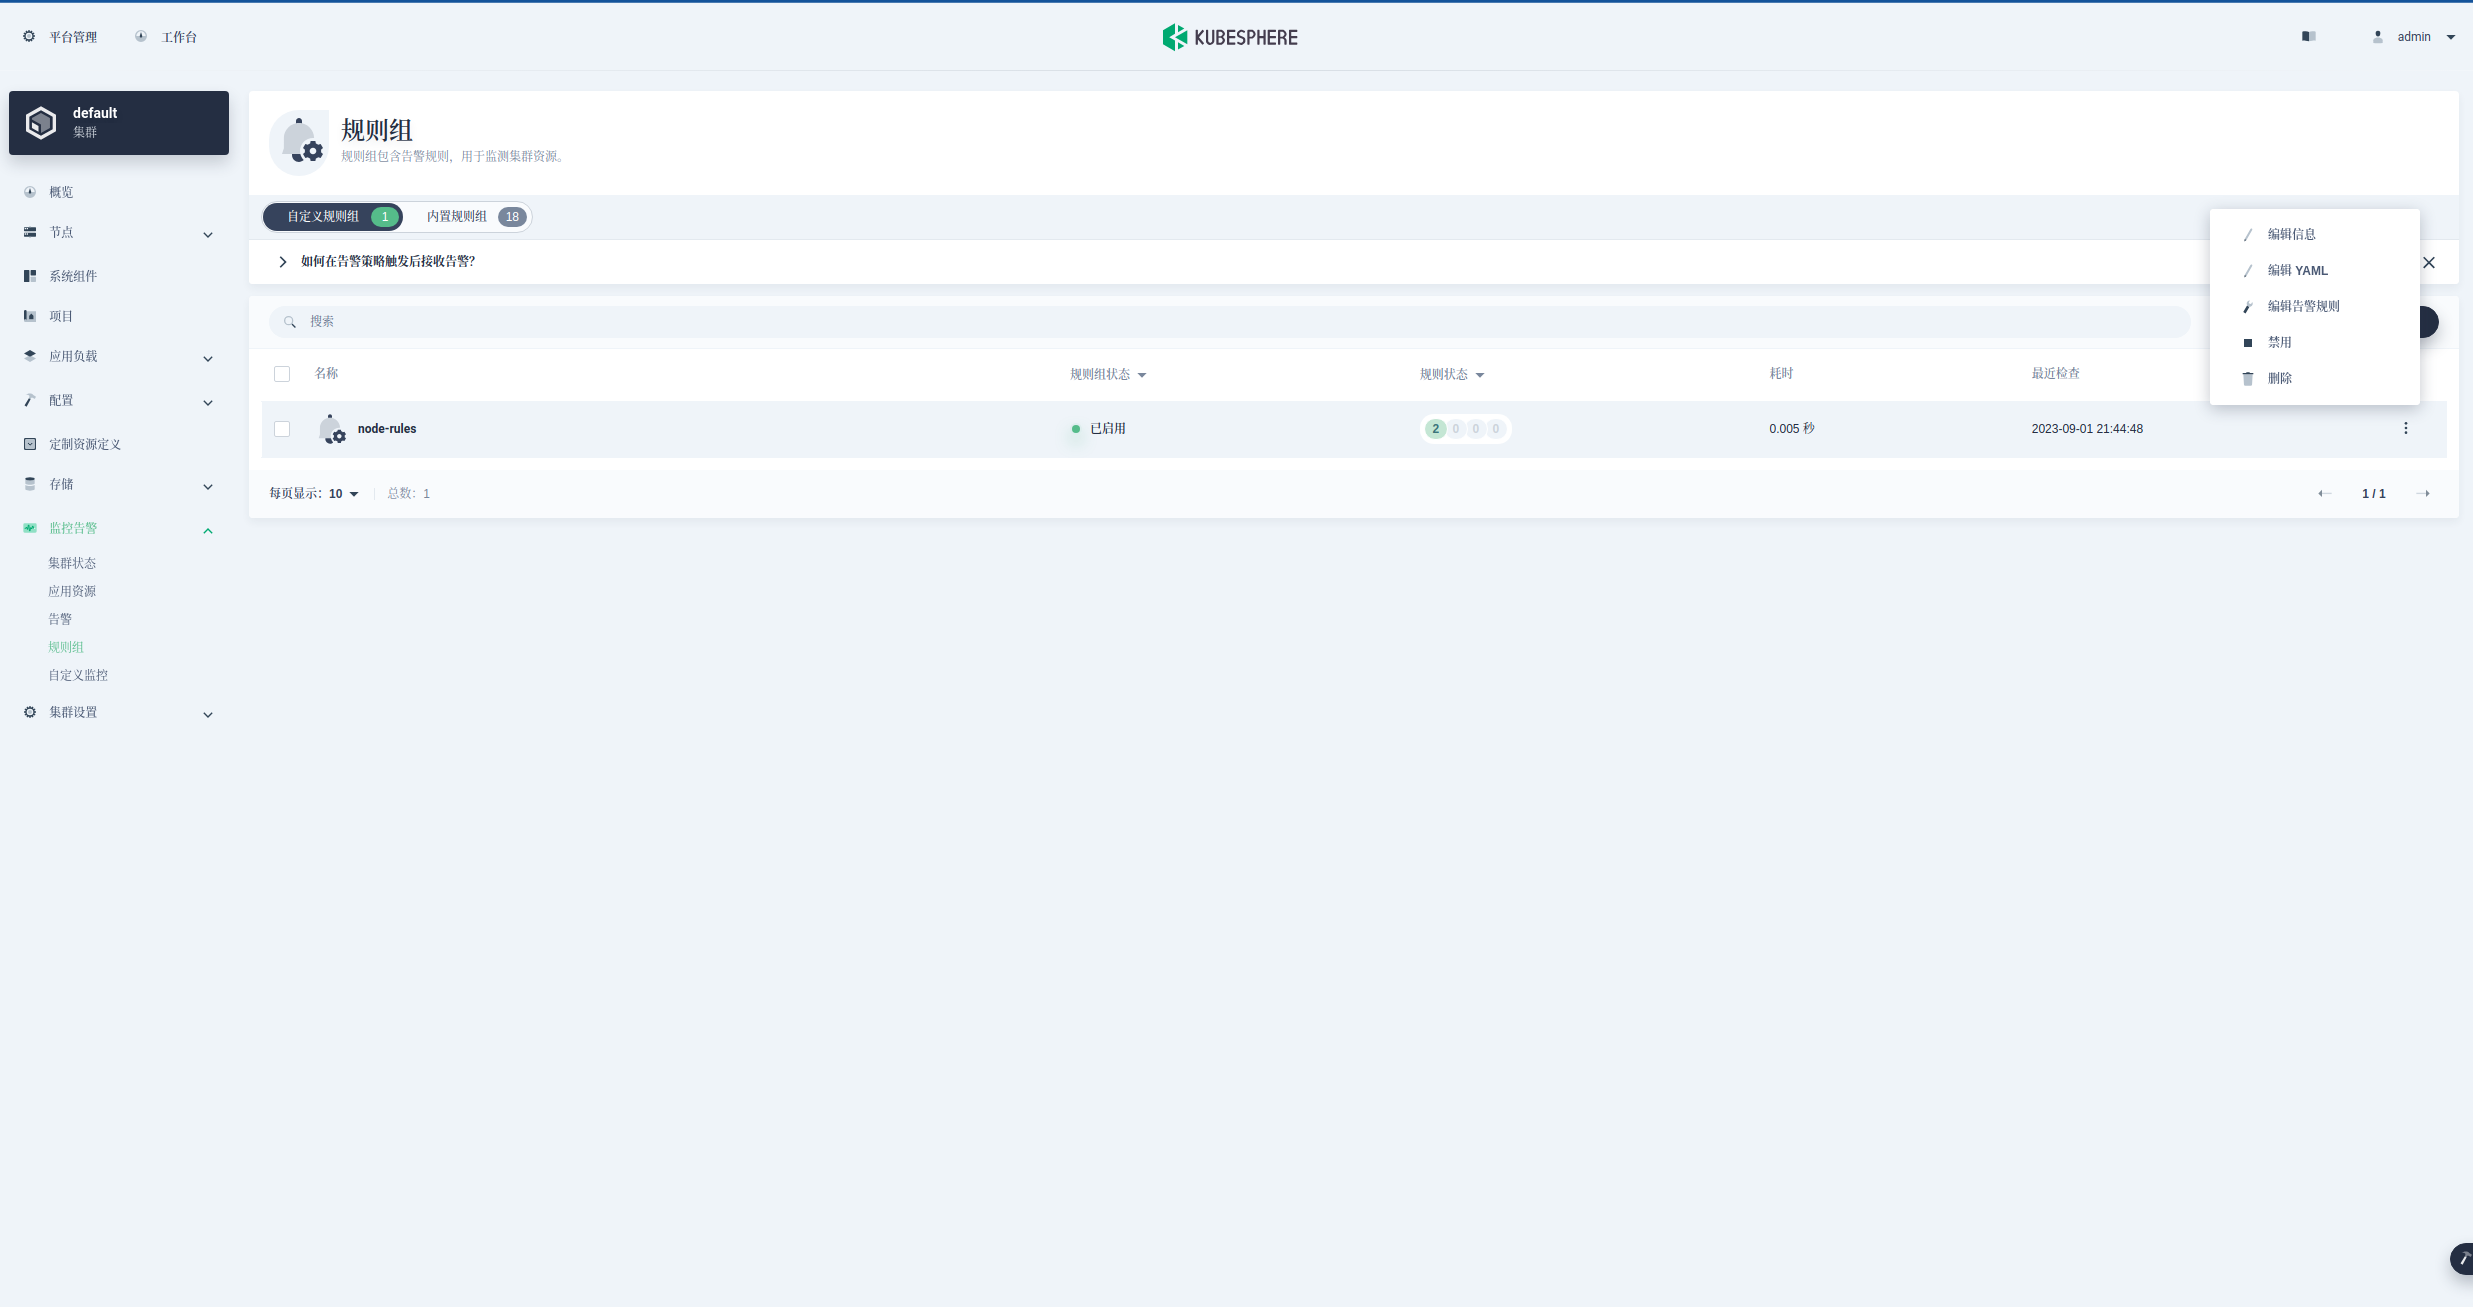Open 集群状态 submenu item
The width and height of the screenshot is (2473, 1307).
[72, 563]
